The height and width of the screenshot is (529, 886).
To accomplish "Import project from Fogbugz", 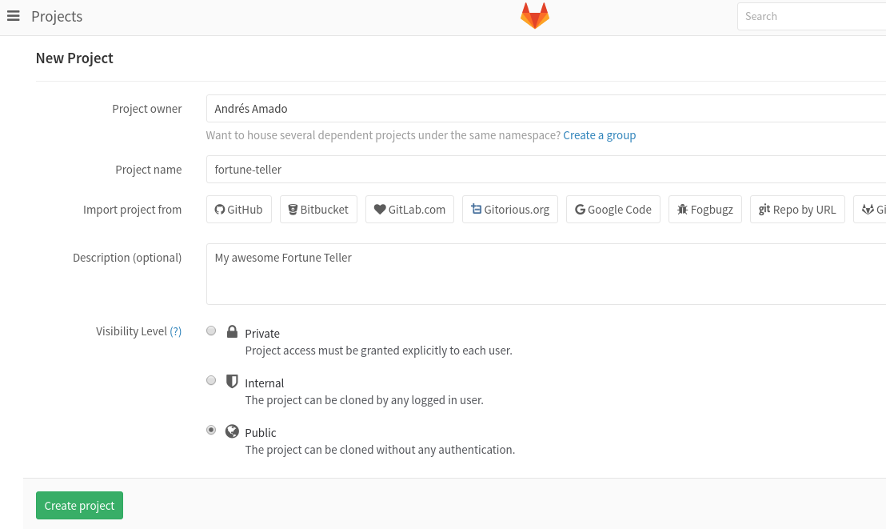I will pyautogui.click(x=705, y=209).
